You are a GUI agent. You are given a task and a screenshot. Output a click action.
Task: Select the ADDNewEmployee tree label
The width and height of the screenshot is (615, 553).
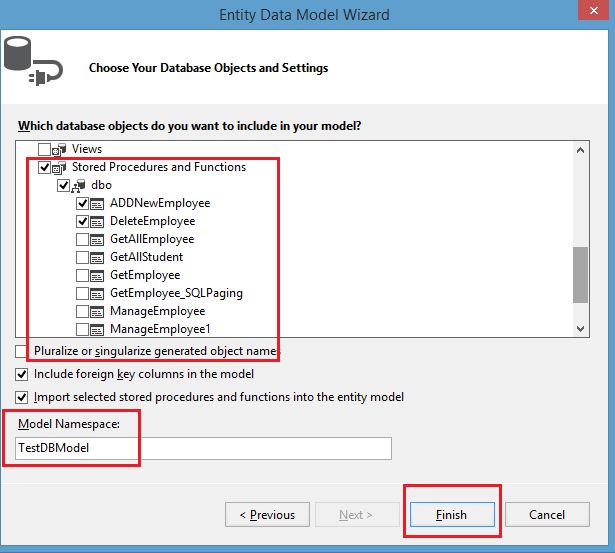point(160,203)
